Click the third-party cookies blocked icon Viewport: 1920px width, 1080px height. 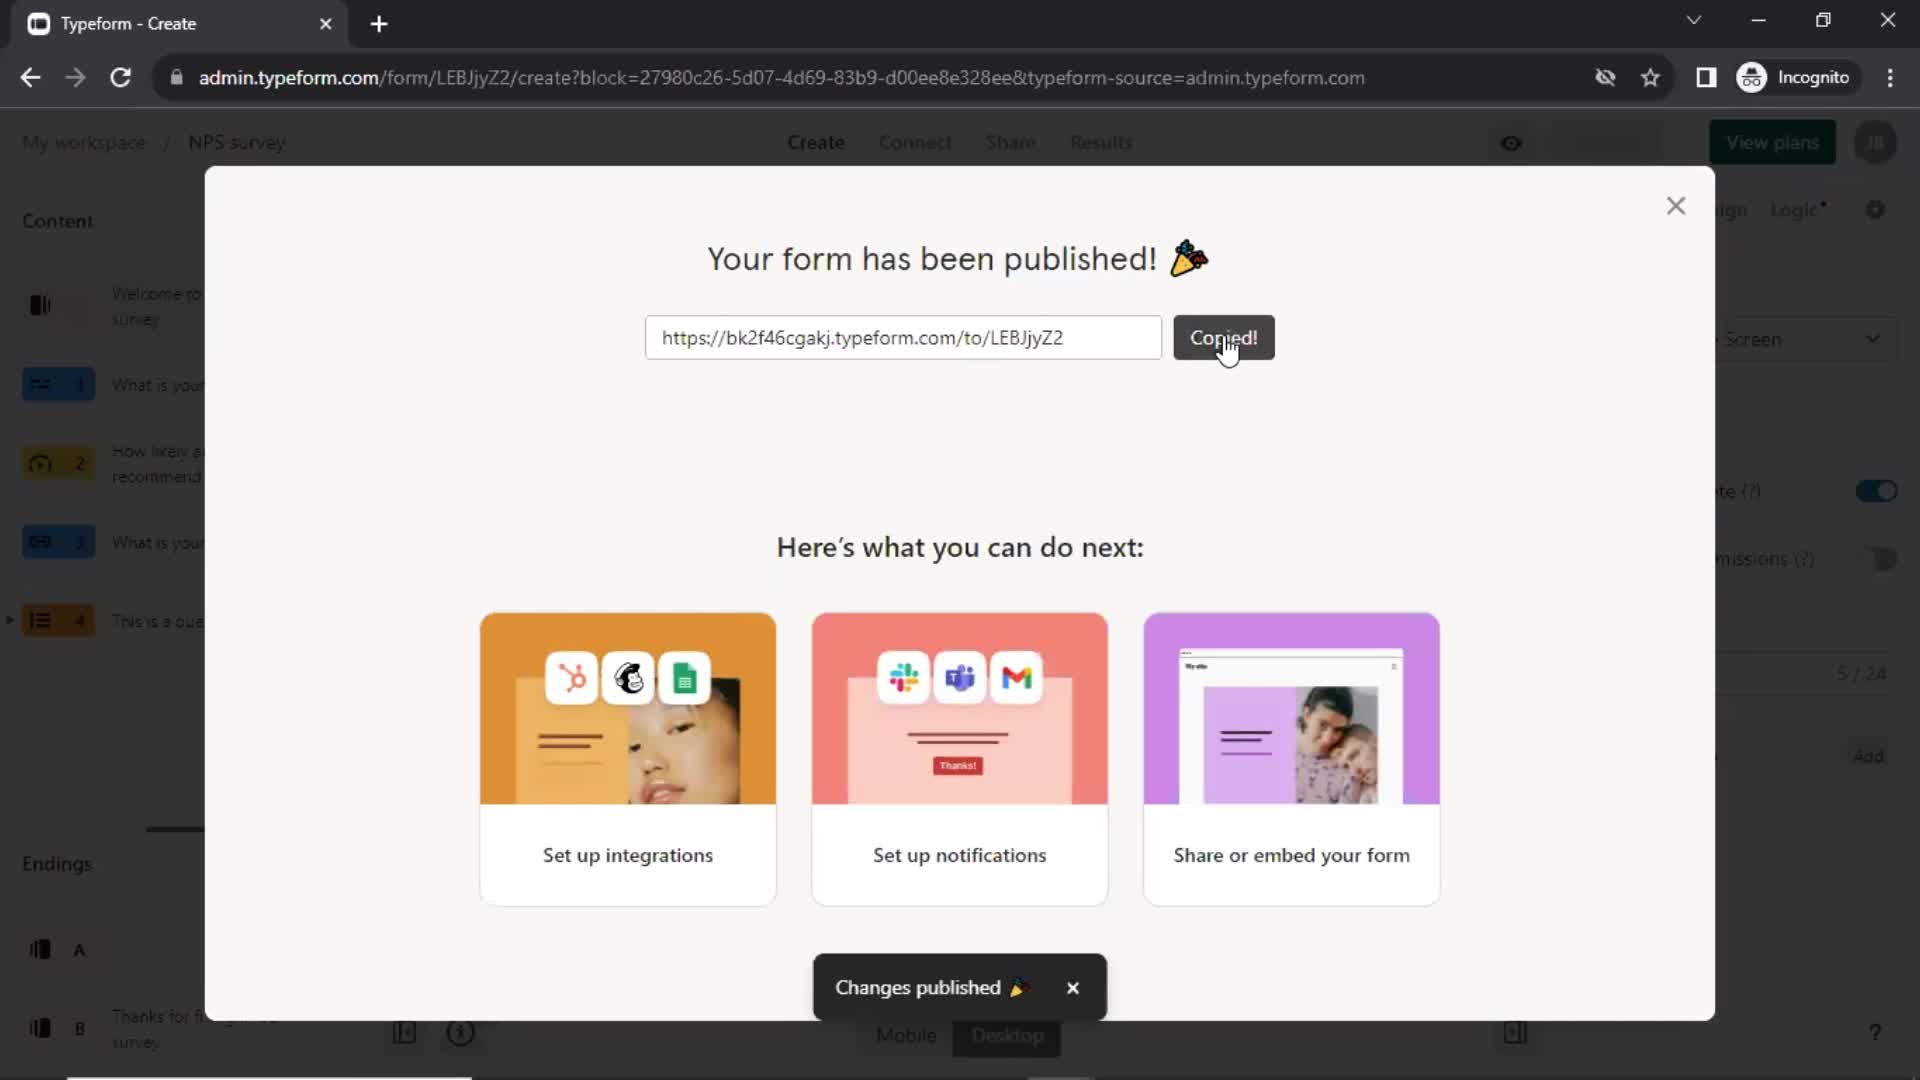click(1605, 78)
